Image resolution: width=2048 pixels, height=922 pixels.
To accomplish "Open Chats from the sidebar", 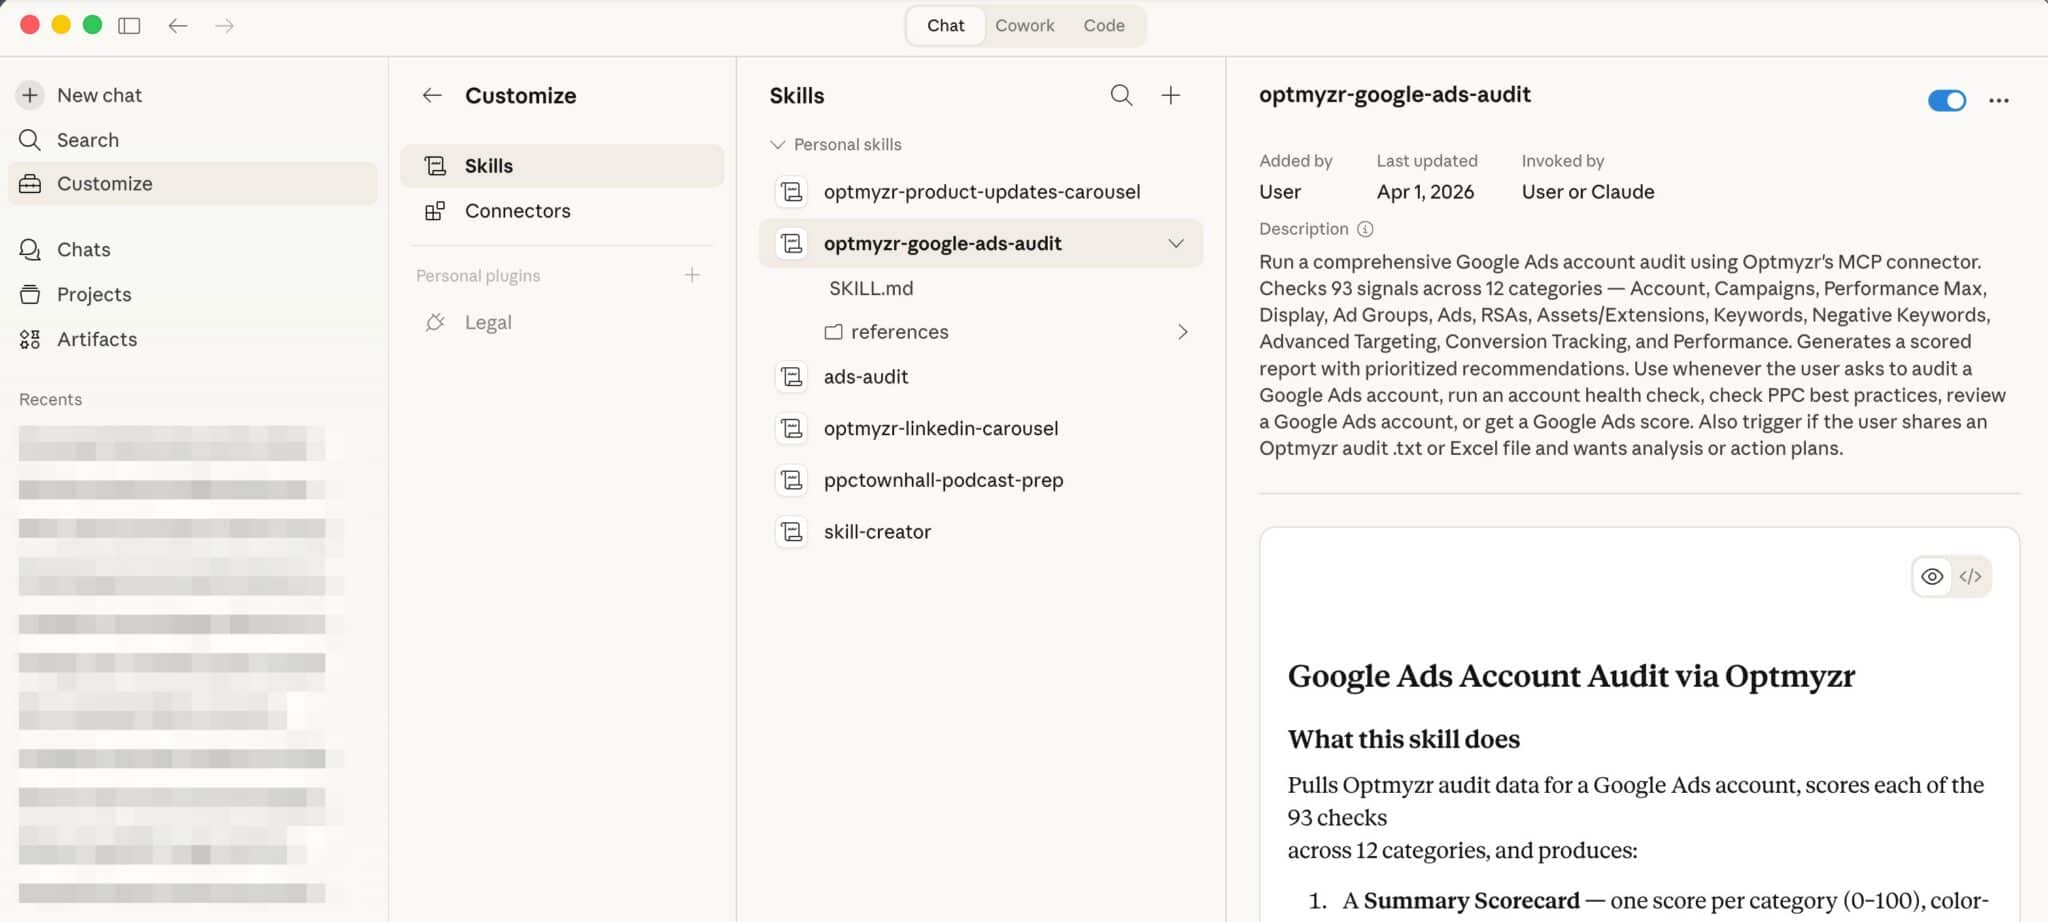I will pos(192,250).
